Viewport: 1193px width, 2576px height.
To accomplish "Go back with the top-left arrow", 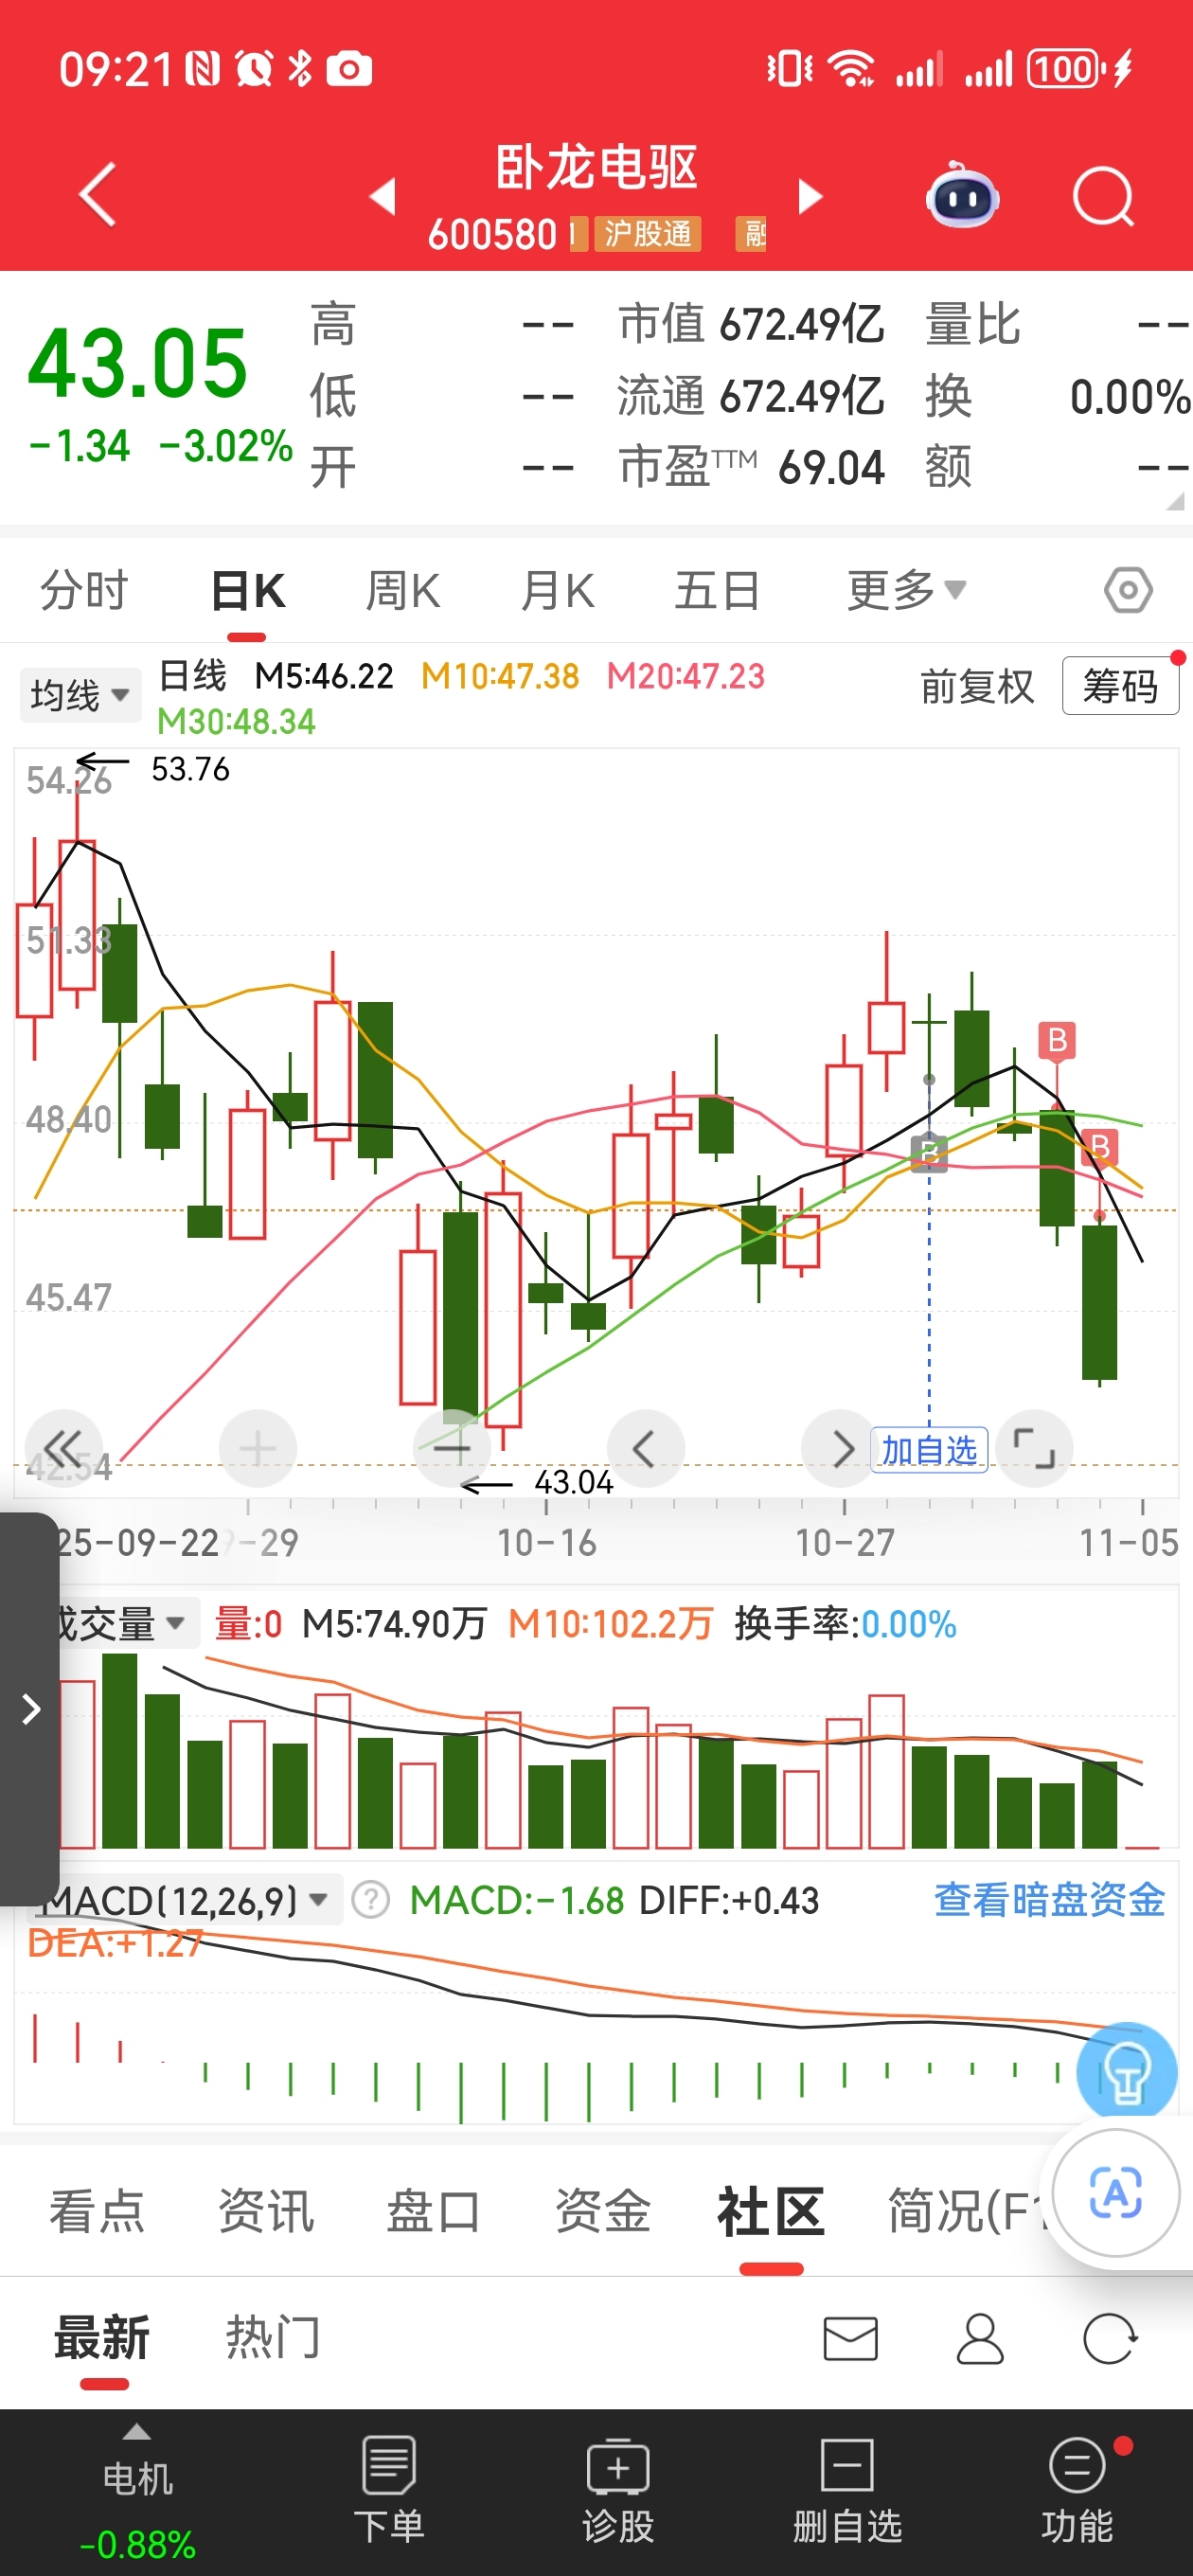I will click(x=98, y=195).
